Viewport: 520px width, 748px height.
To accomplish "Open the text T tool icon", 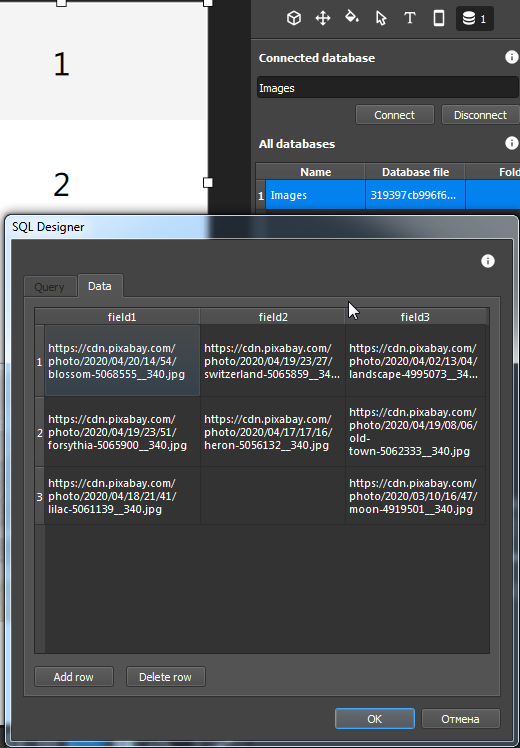I will click(409, 18).
